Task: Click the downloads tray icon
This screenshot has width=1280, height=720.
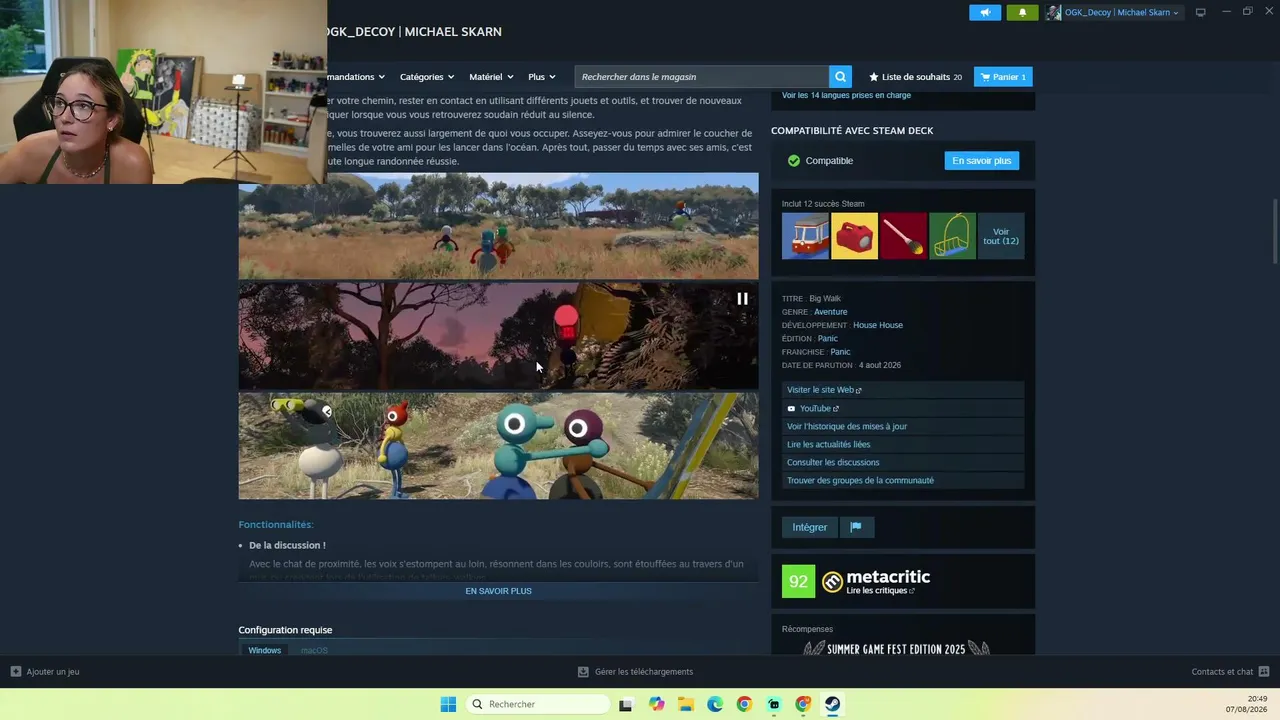Action: click(x=583, y=672)
